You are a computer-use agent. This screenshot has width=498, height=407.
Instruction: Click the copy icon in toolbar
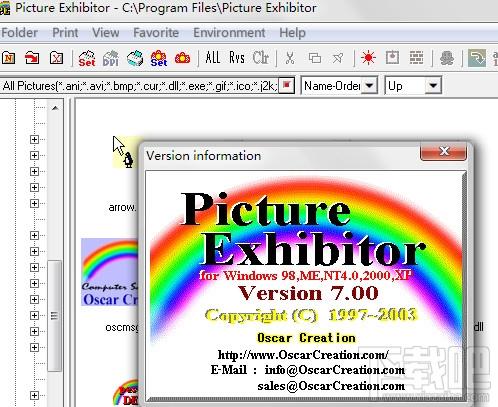(315, 58)
